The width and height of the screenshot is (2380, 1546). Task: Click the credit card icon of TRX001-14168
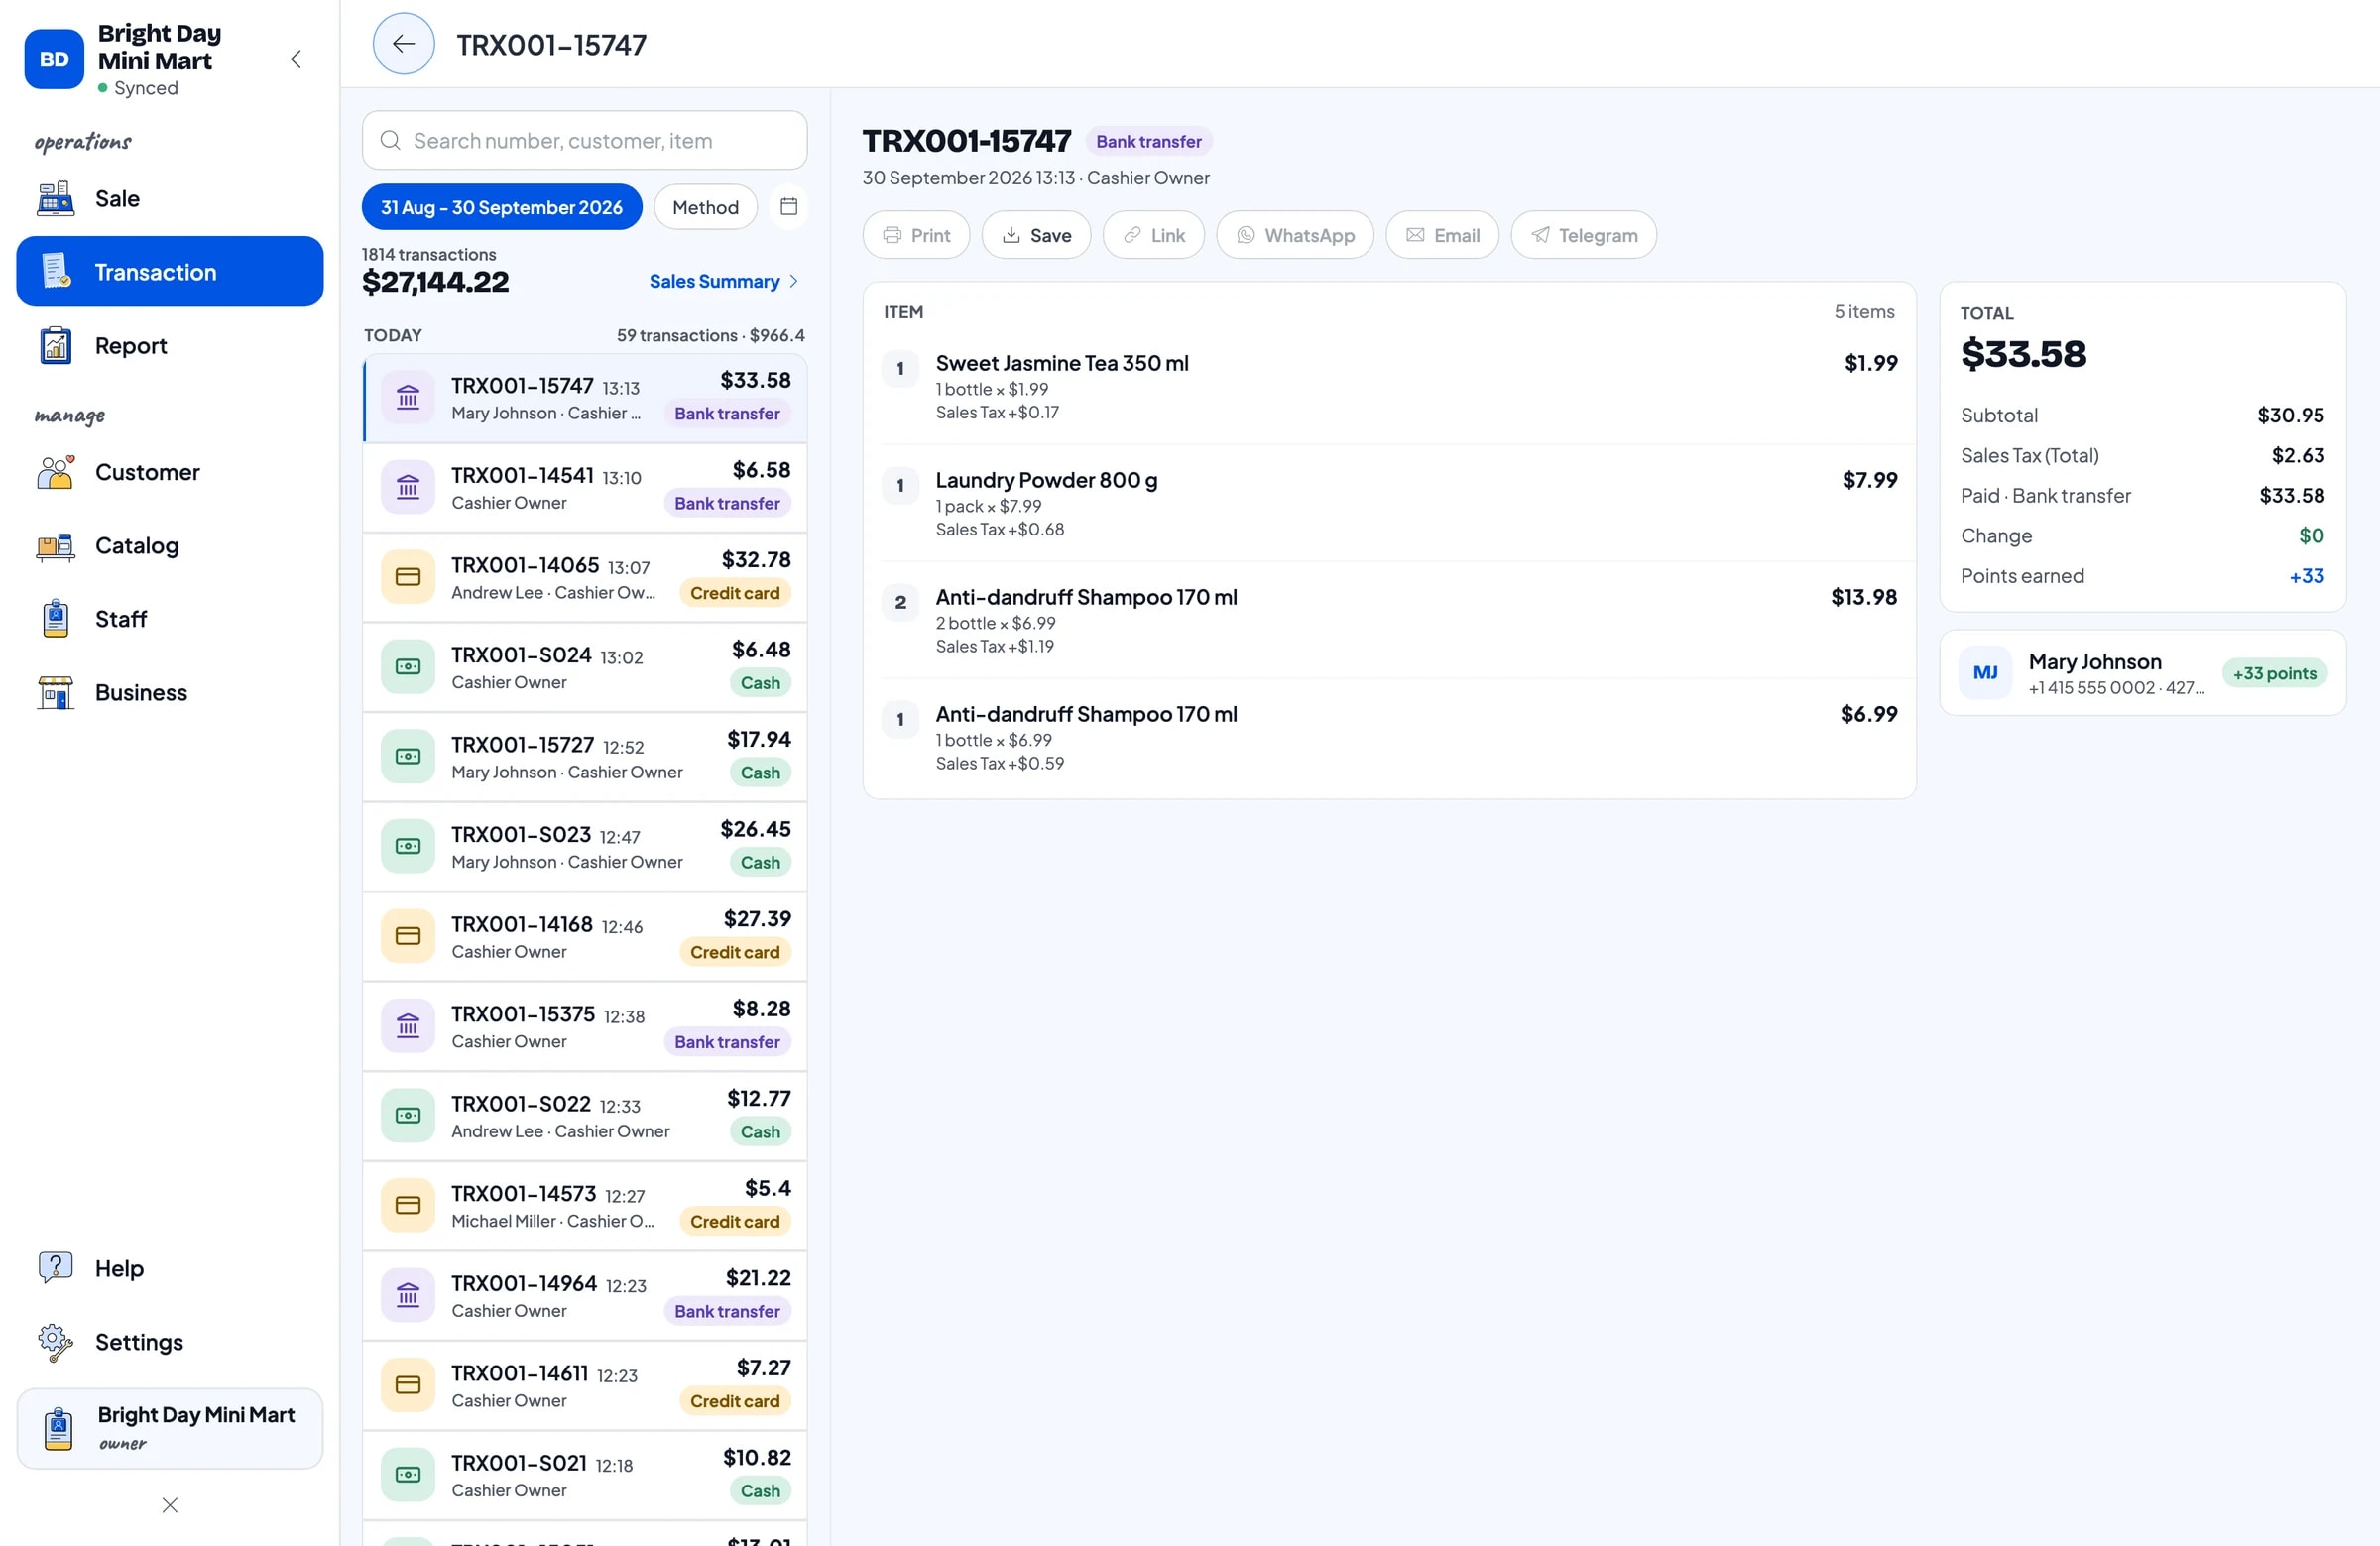(x=408, y=936)
